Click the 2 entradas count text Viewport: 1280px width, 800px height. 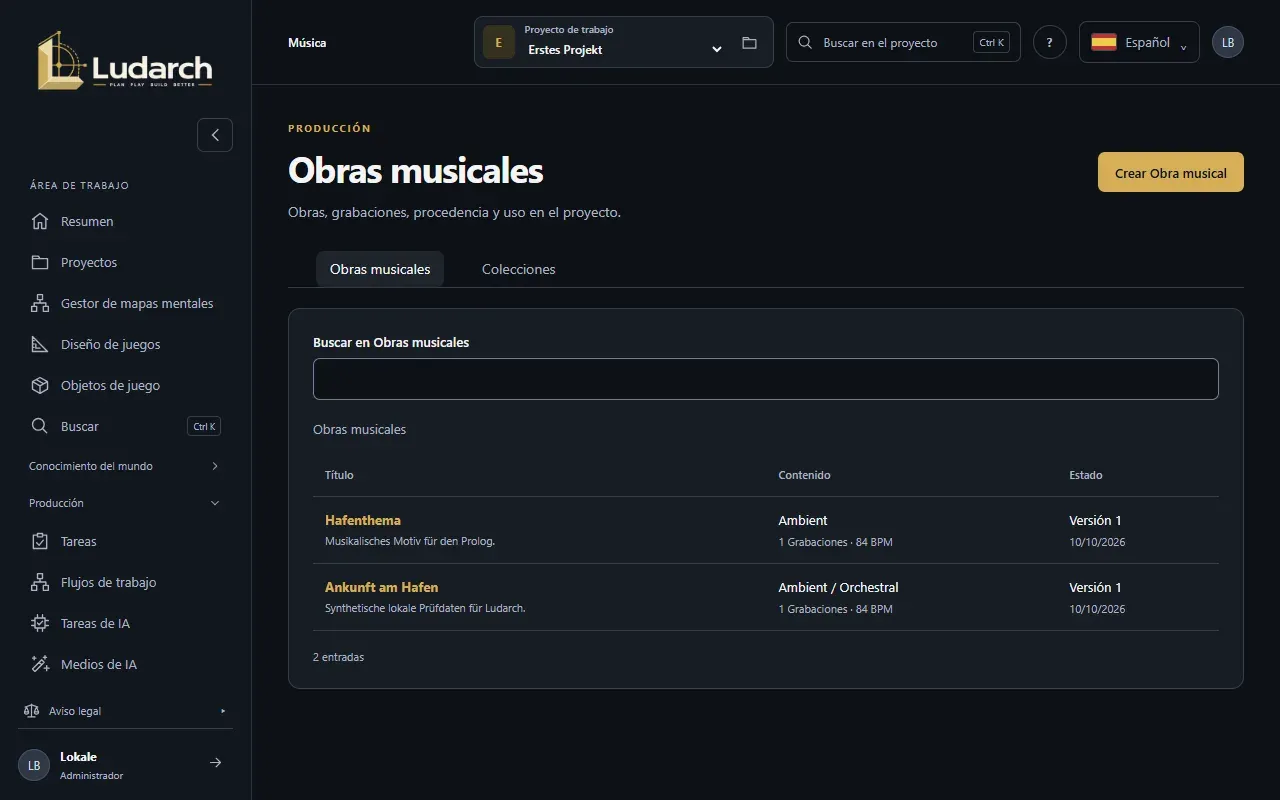coord(338,657)
